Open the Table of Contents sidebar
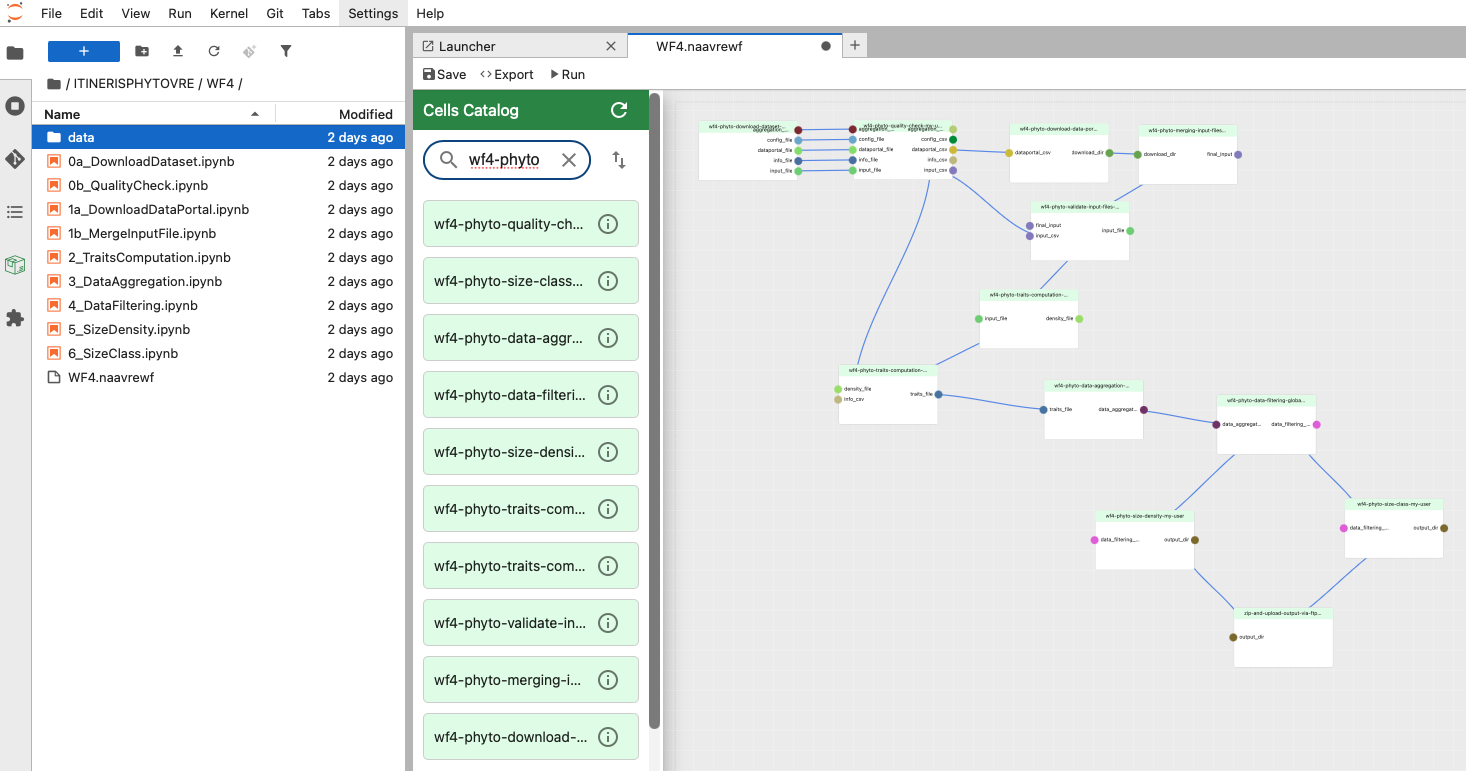The height and width of the screenshot is (771, 1466). pyautogui.click(x=15, y=212)
